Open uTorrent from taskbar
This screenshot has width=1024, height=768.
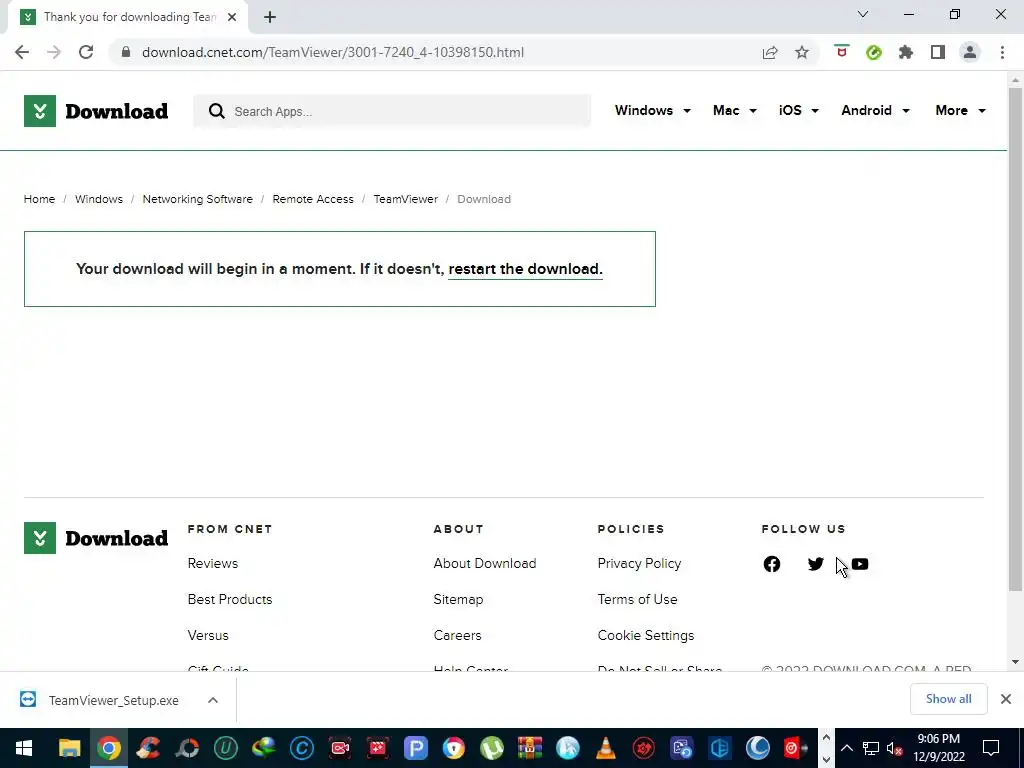492,748
